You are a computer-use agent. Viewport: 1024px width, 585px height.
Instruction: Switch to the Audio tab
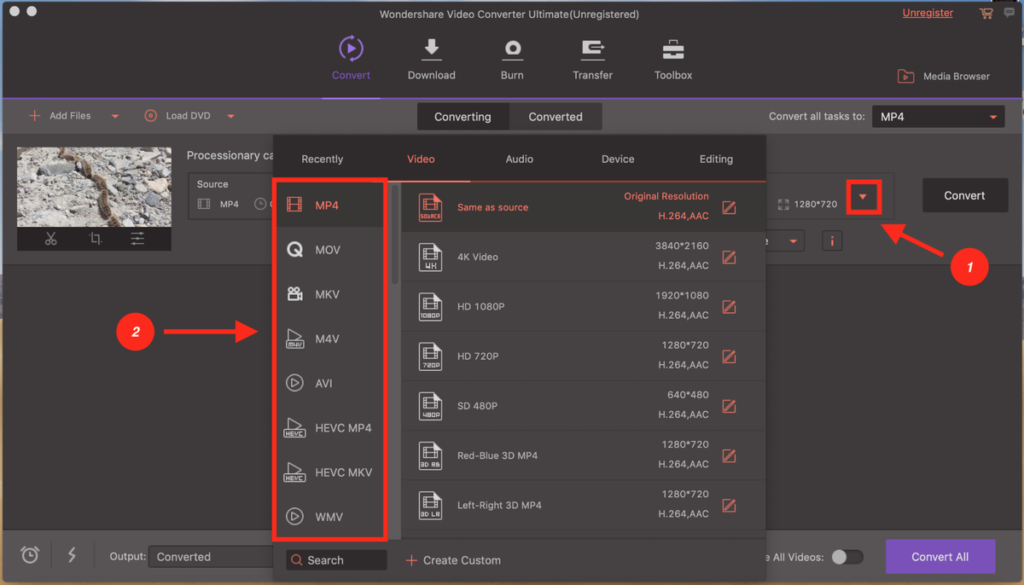[x=519, y=159]
